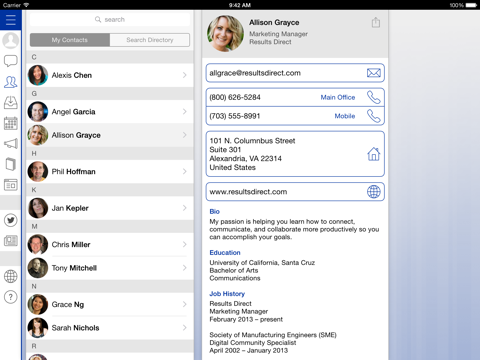Select contact name Phil Hoffman

73,171
